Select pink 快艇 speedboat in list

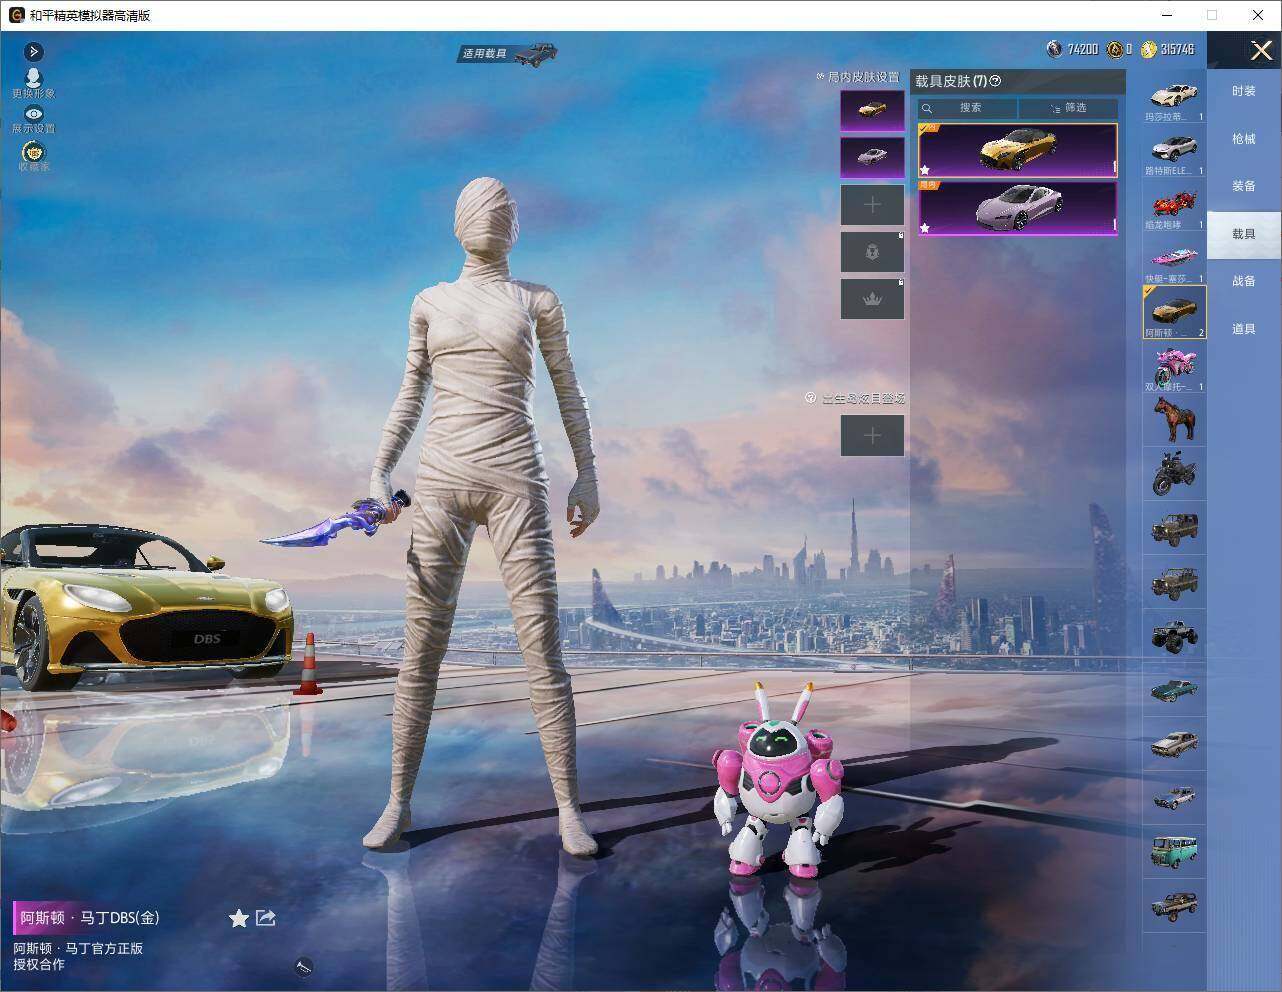coord(1174,262)
